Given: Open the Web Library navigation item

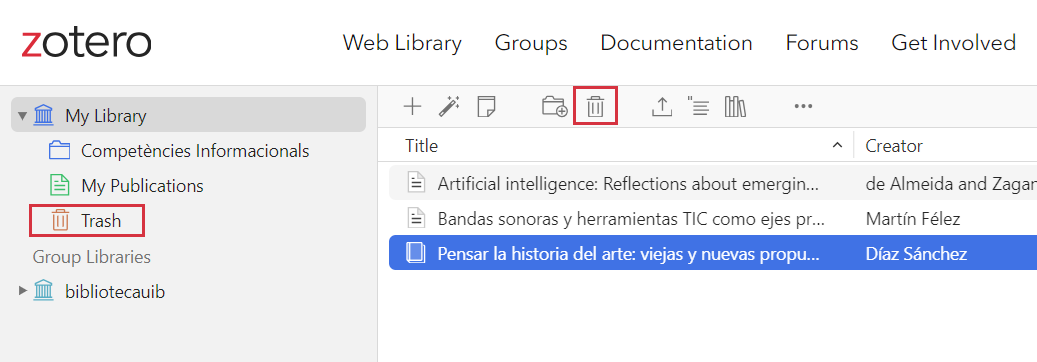Looking at the screenshot, I should [x=402, y=43].
